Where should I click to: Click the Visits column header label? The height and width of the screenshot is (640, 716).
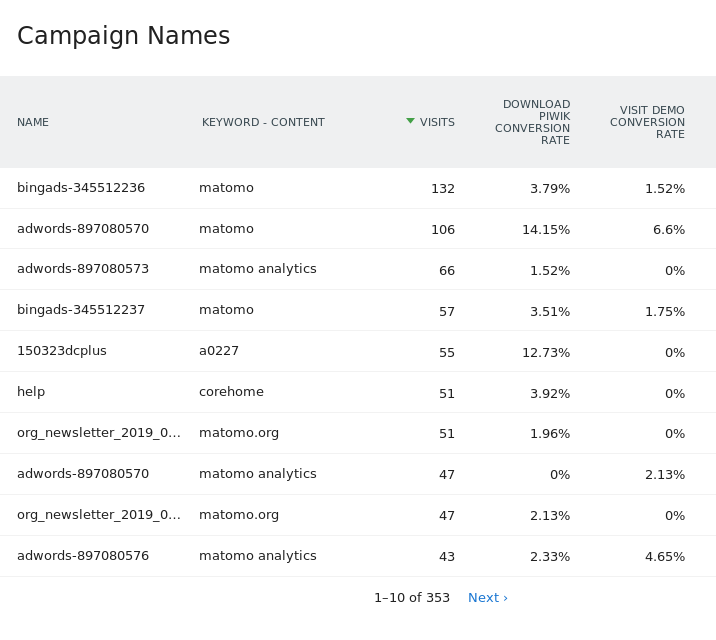coord(437,122)
